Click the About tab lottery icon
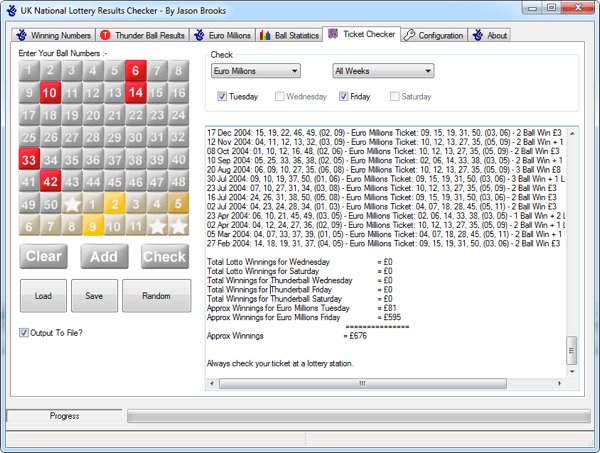 click(x=478, y=35)
